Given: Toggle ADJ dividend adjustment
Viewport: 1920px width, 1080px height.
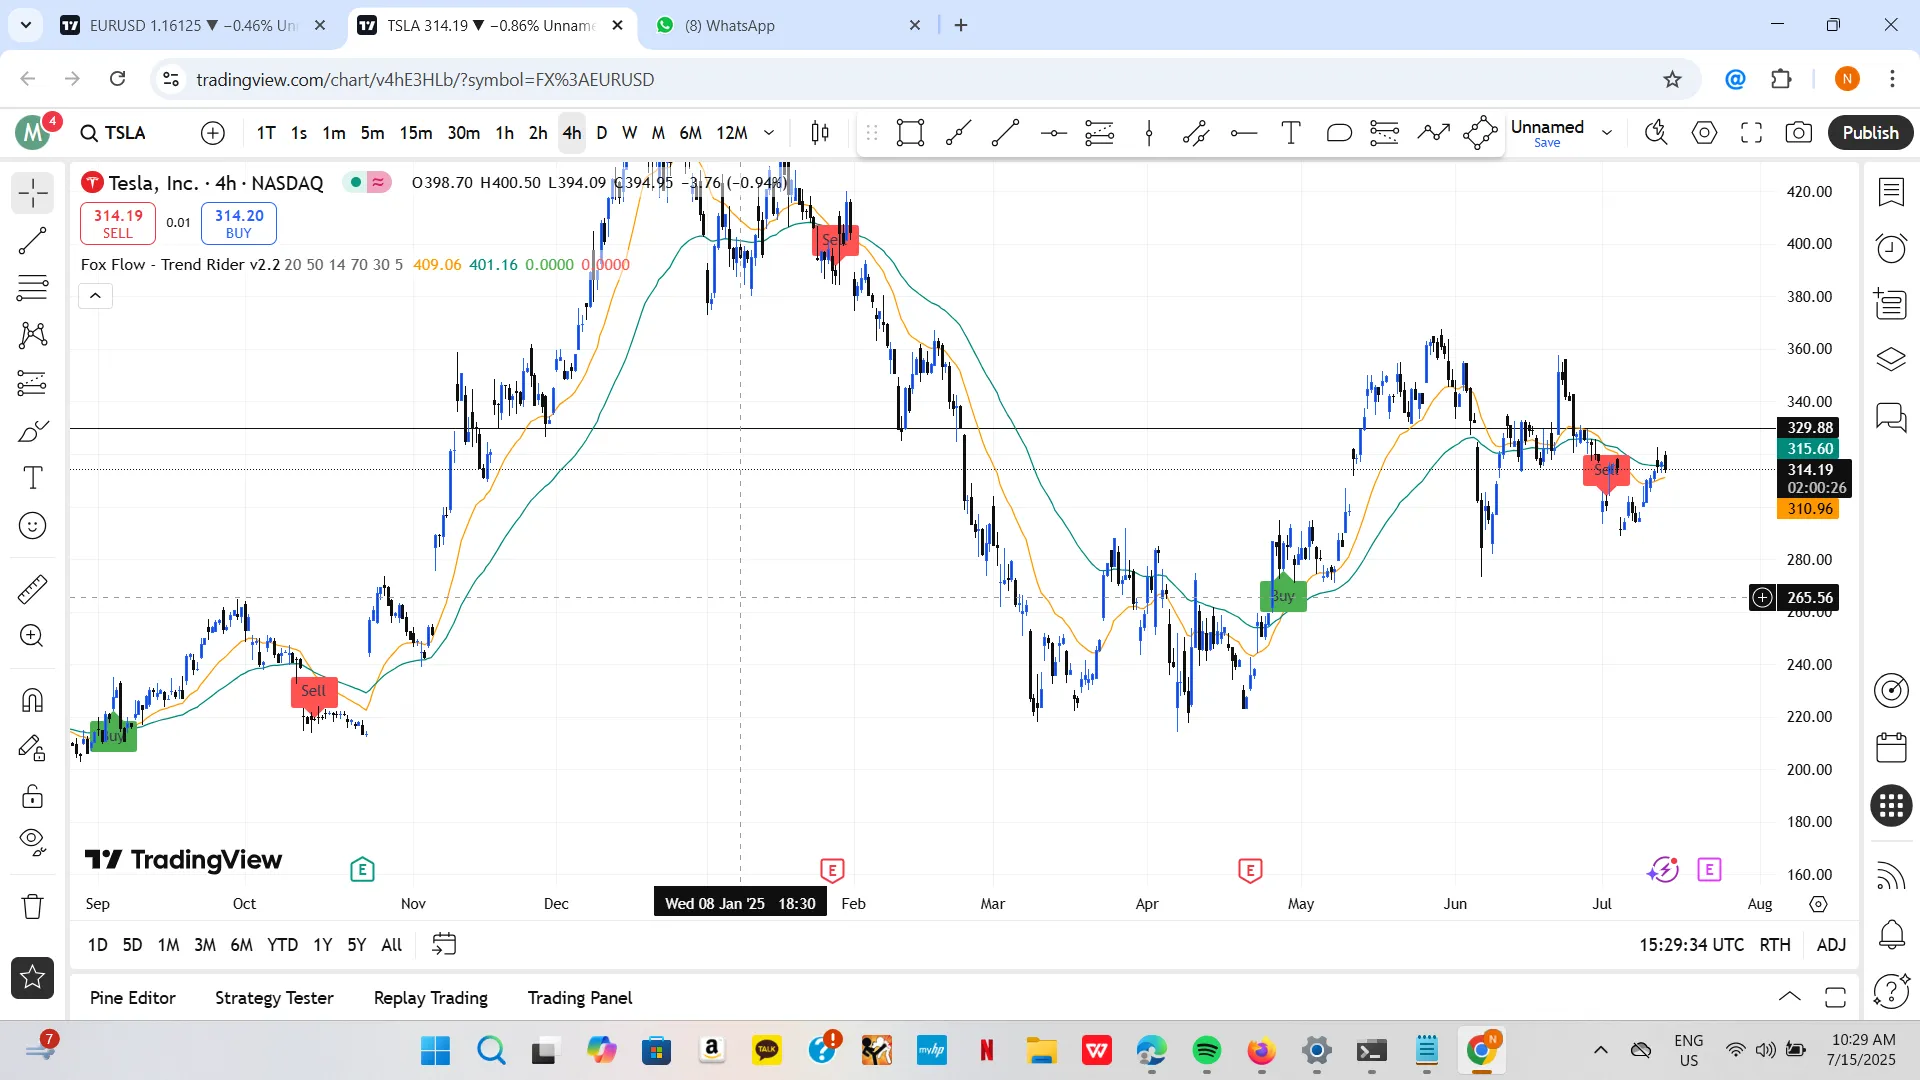Looking at the screenshot, I should coord(1831,945).
